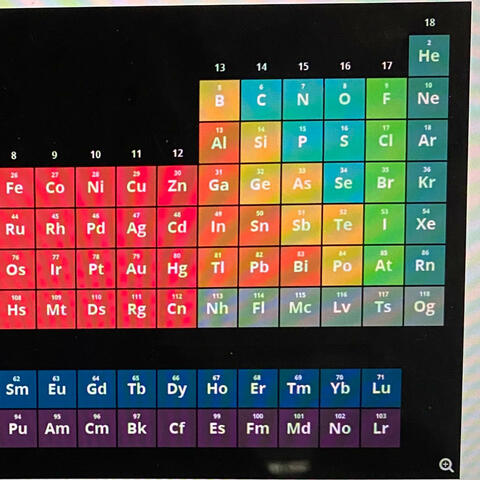Click the magnifier zoom-in icon
Screen dimensions: 480x480
446,465
